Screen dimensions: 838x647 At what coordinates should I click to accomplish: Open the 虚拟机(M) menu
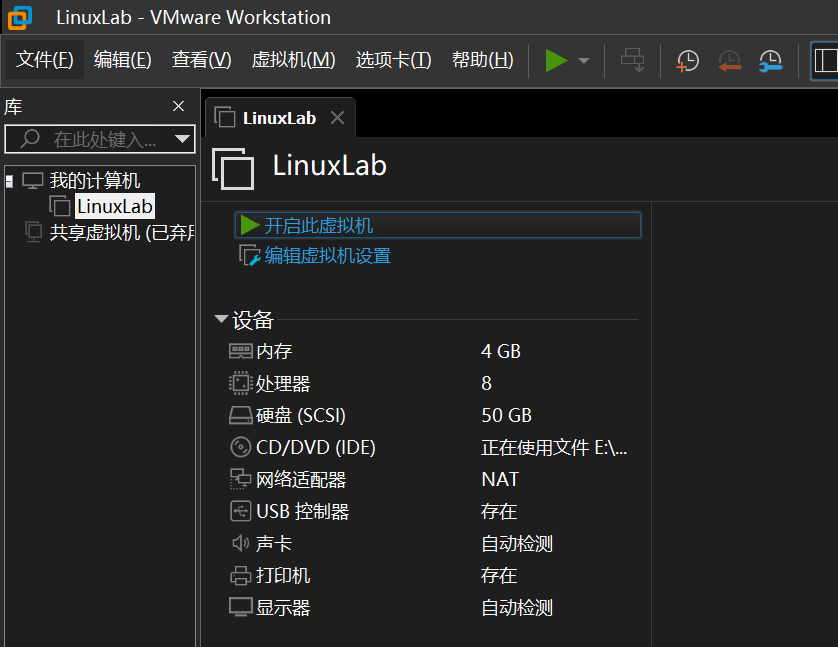pyautogui.click(x=293, y=60)
